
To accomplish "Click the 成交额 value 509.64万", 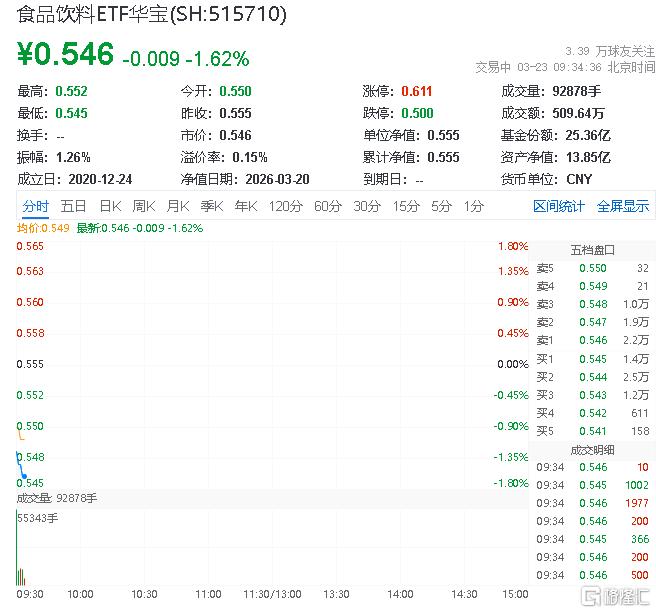I will click(x=579, y=113).
